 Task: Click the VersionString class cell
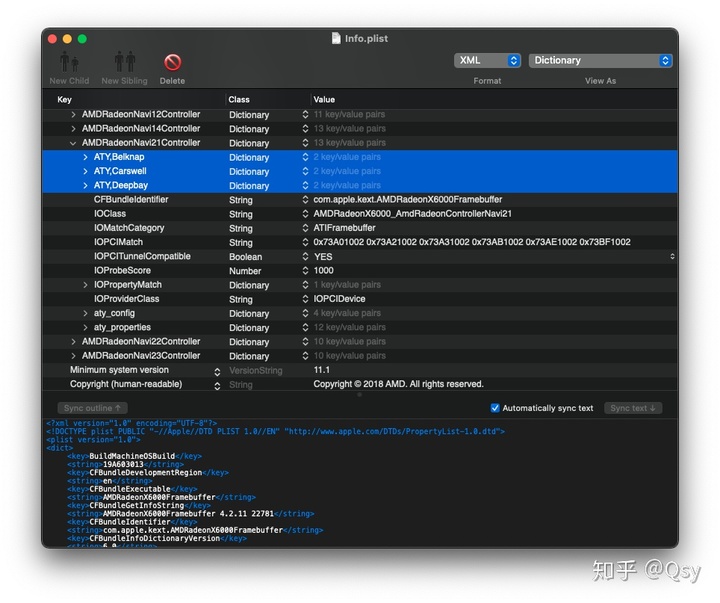(256, 371)
